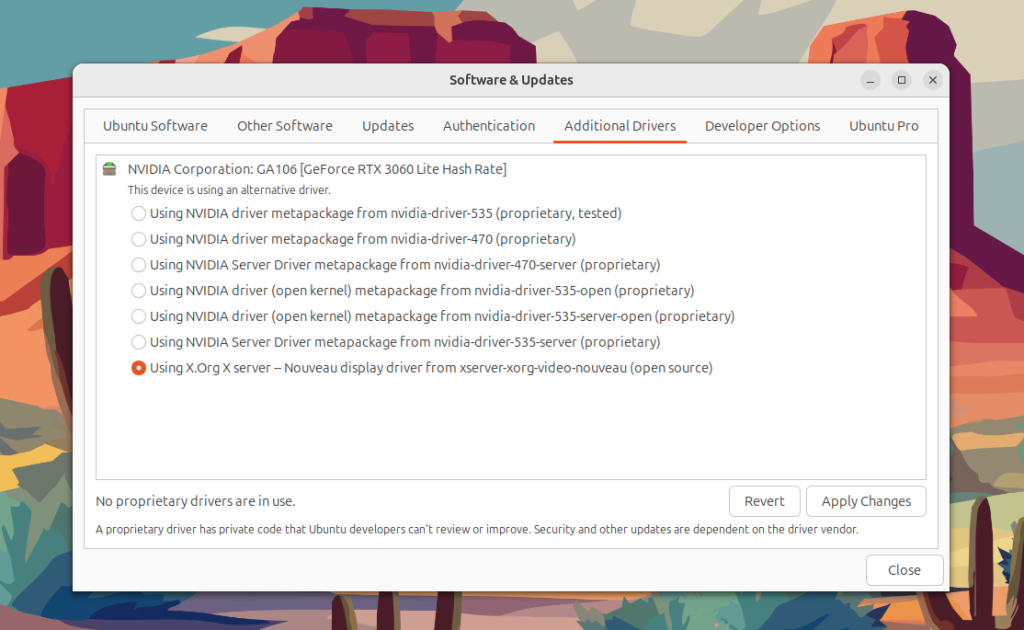Click the NVIDIA graphics card device icon
Viewport: 1024px width, 630px height.
click(x=110, y=169)
